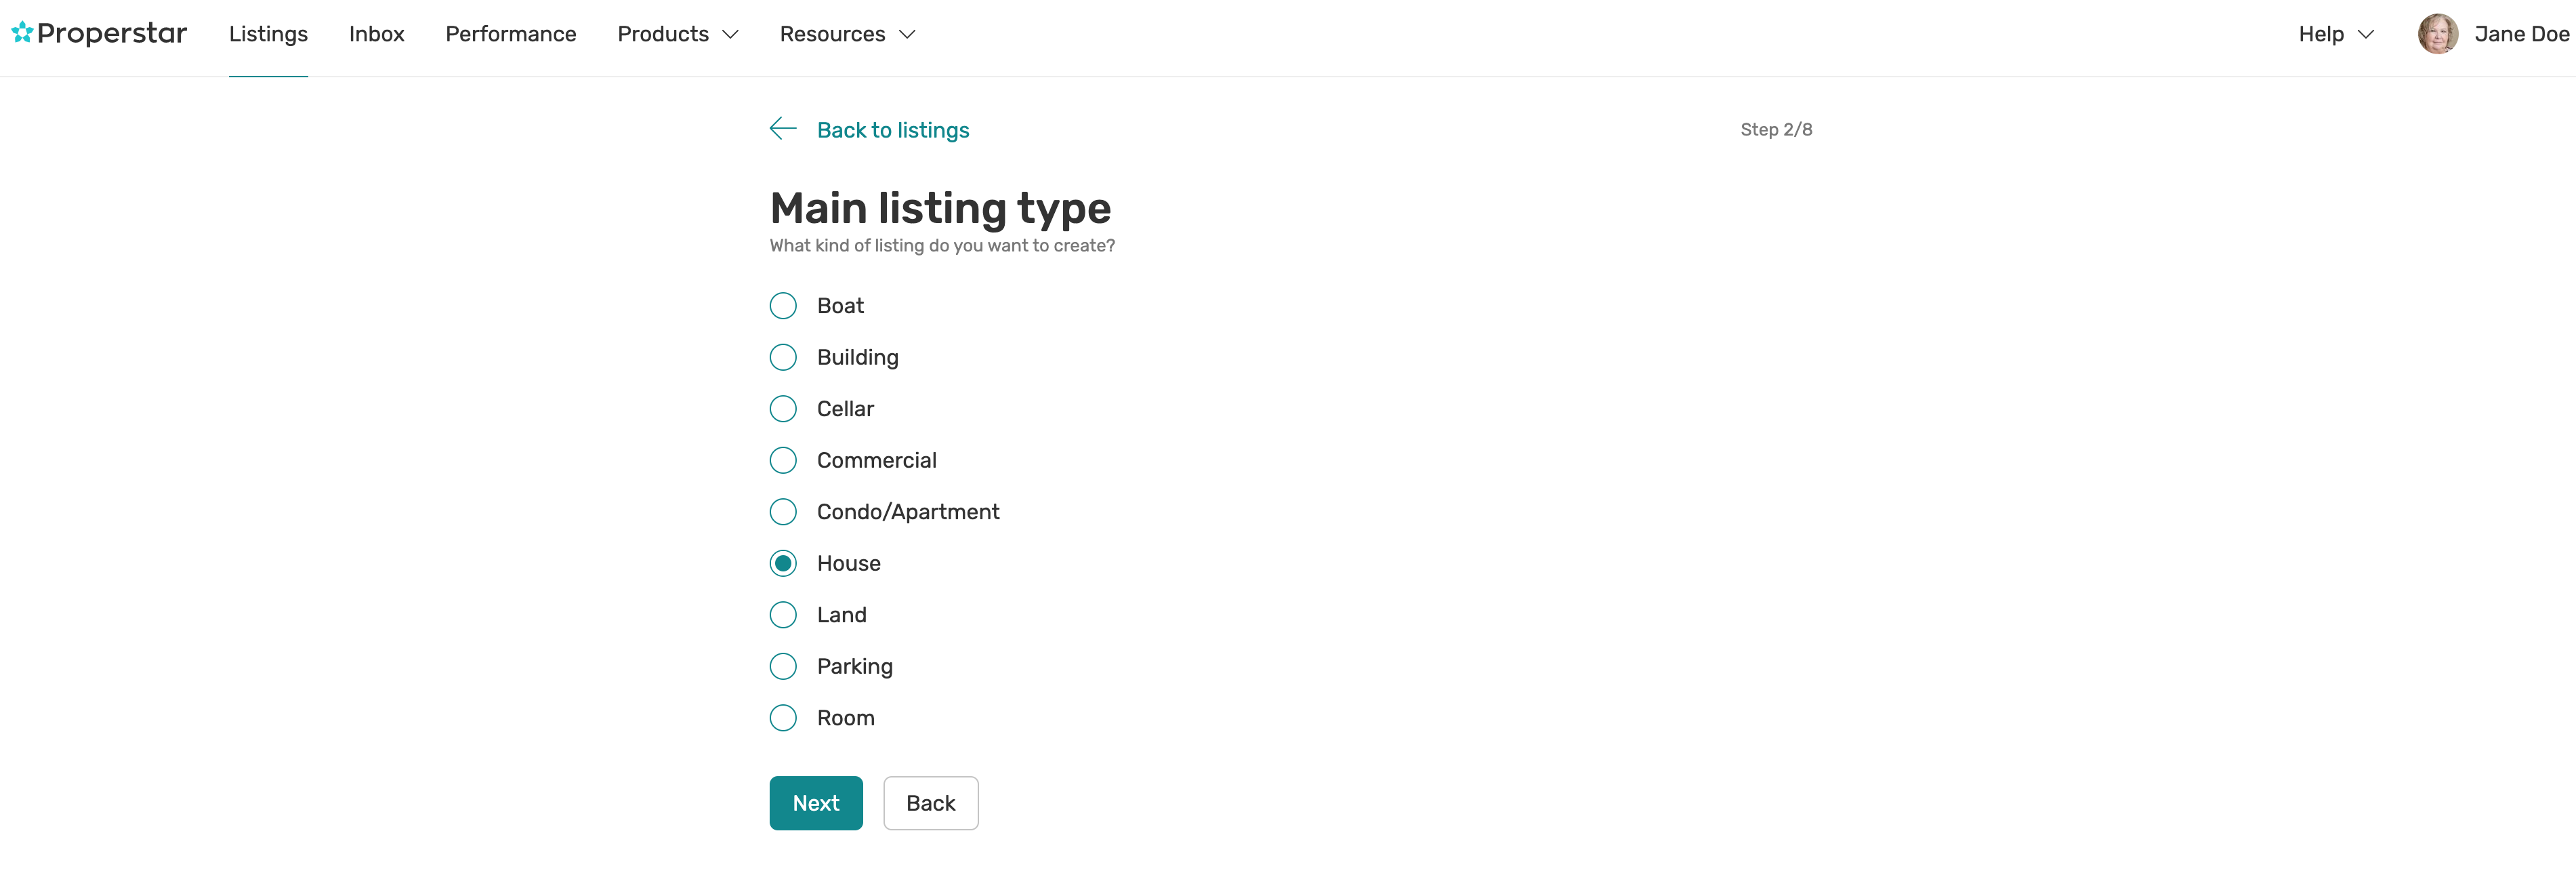Image resolution: width=2576 pixels, height=869 pixels.
Task: Click the Inbox navigation icon
Action: [x=376, y=33]
